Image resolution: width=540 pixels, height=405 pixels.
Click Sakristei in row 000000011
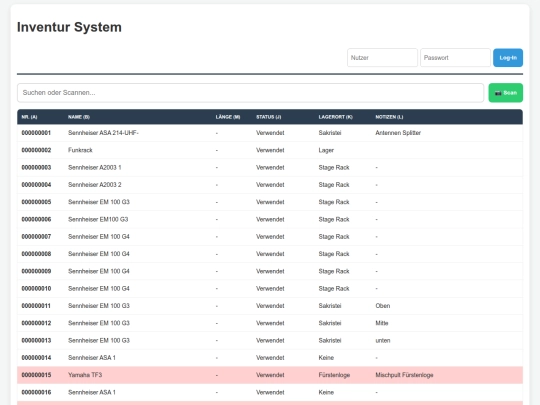coord(330,306)
